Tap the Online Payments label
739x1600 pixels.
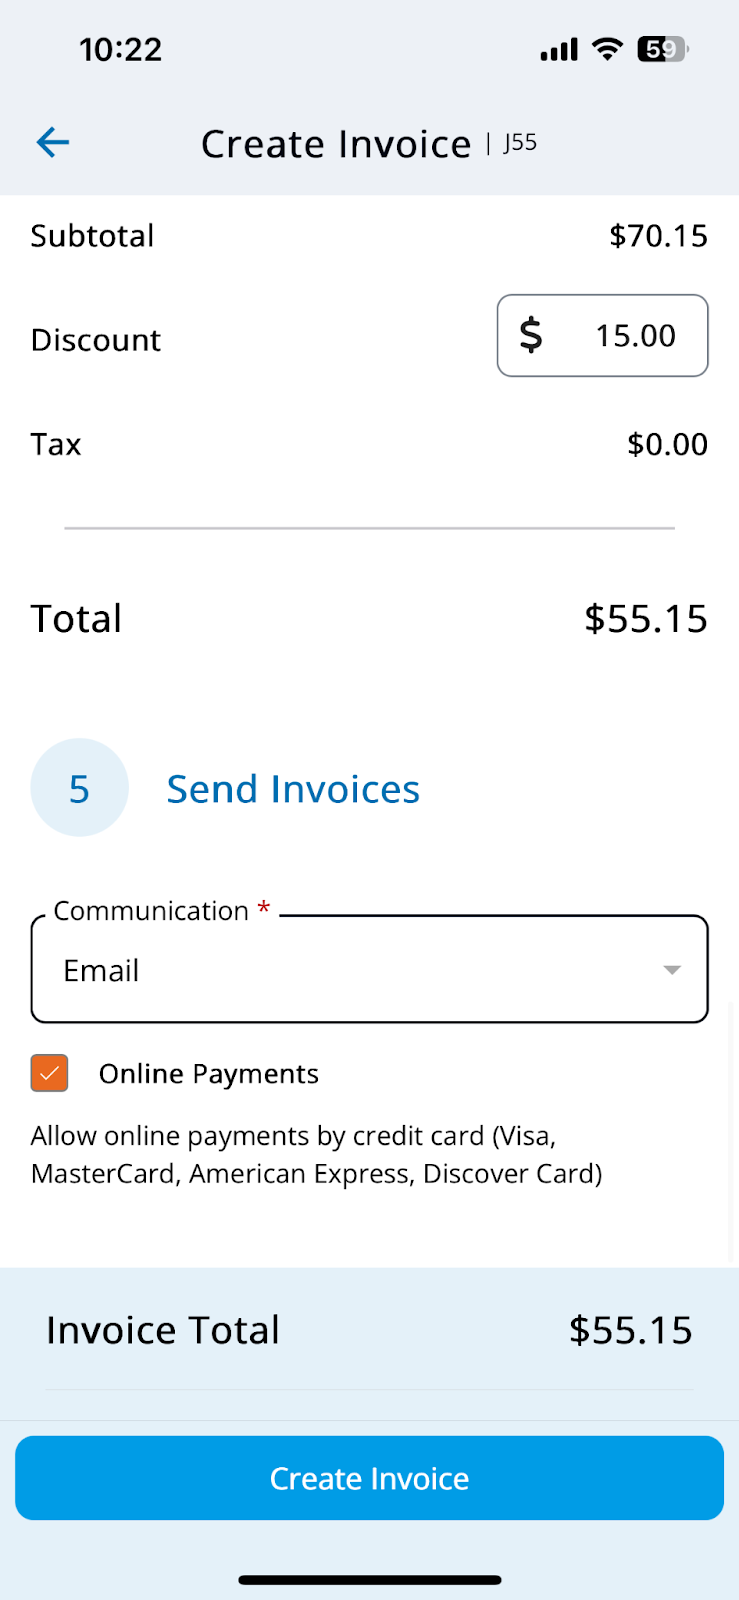(x=209, y=1074)
